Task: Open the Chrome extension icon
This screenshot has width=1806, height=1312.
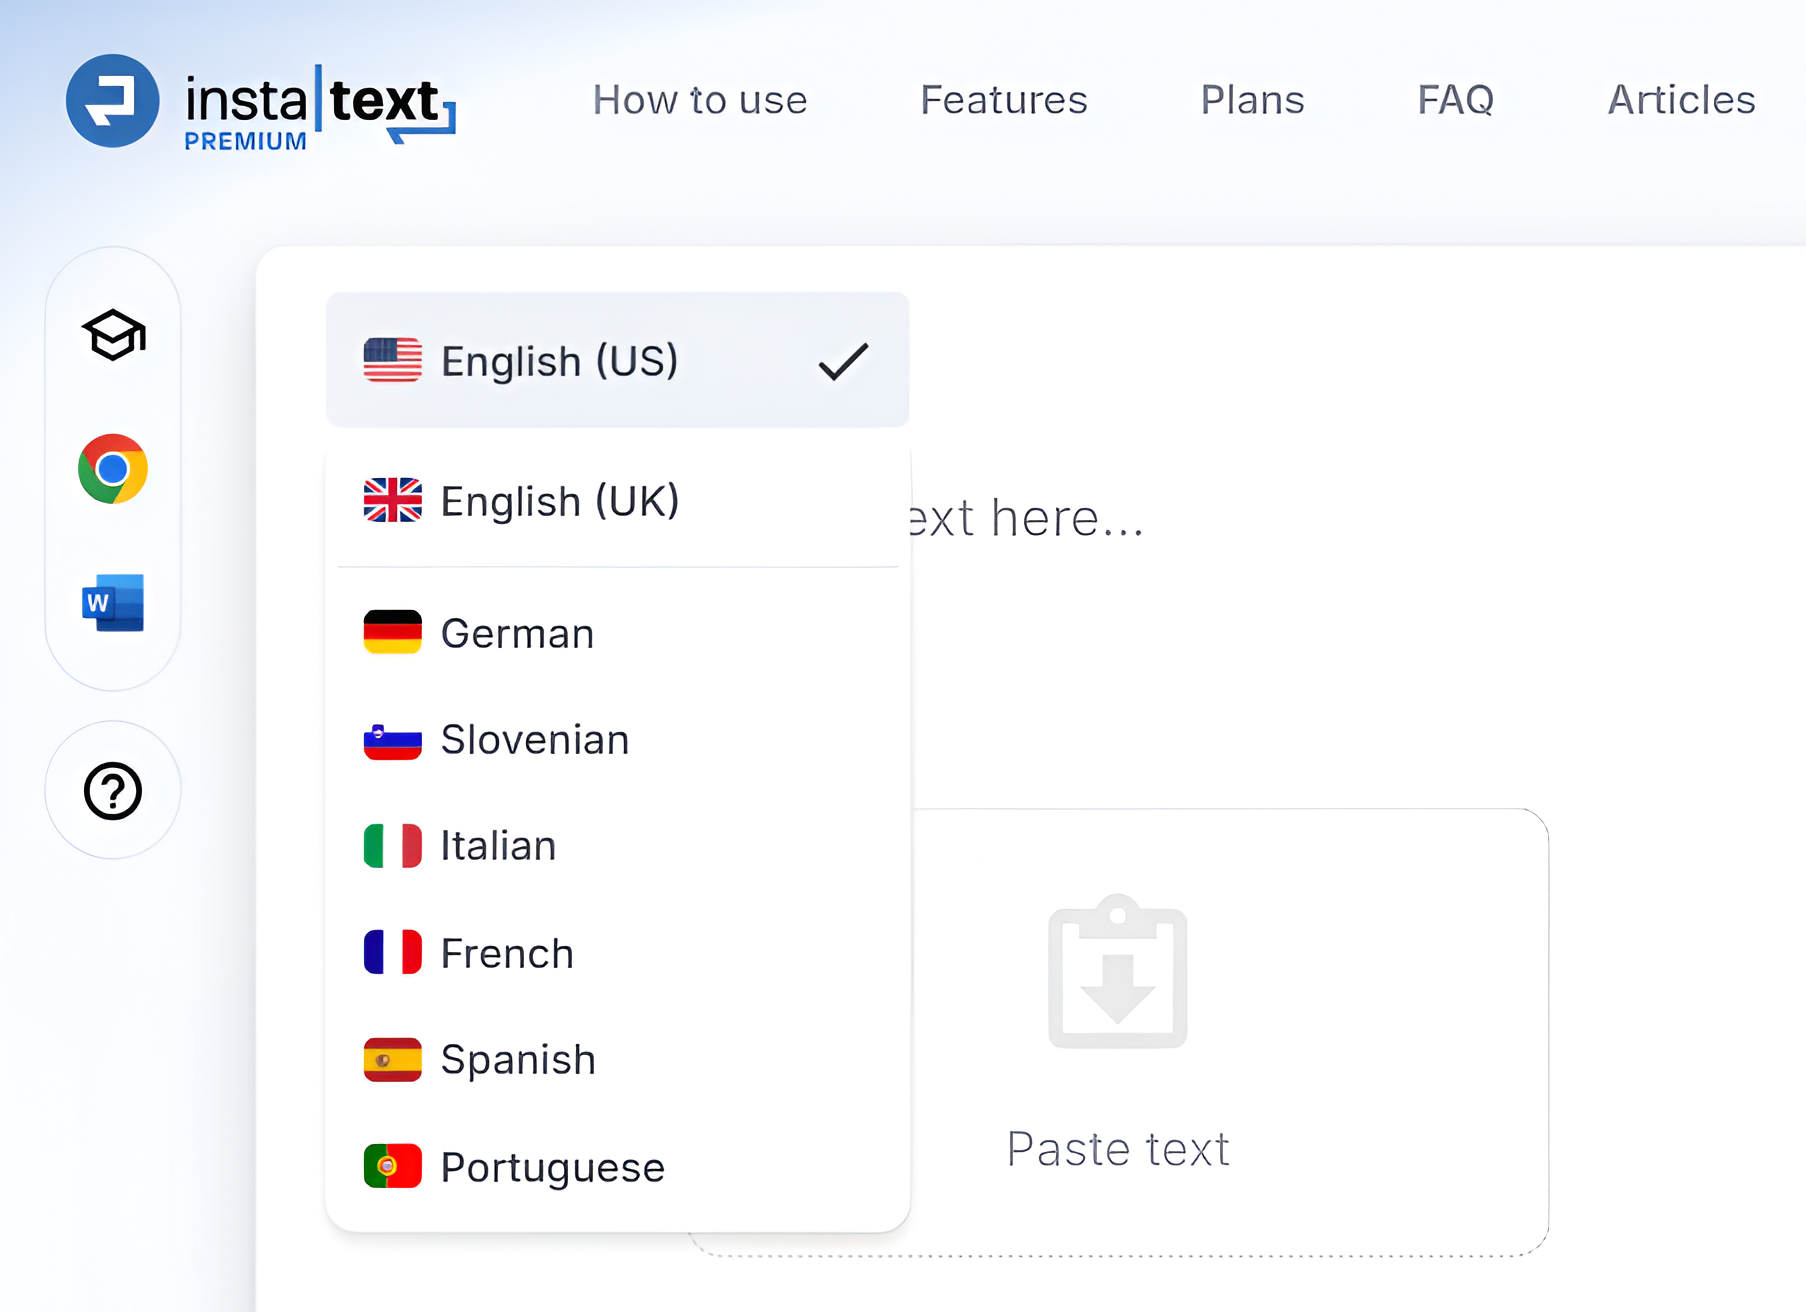Action: pos(113,470)
